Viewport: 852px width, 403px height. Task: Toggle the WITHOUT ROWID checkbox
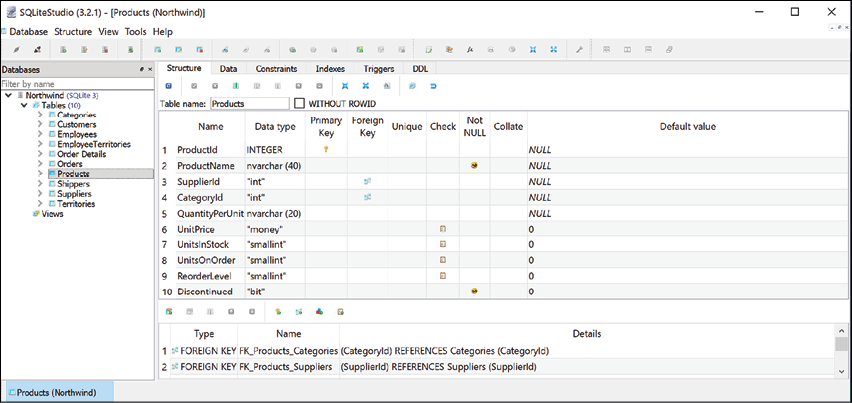(x=299, y=103)
